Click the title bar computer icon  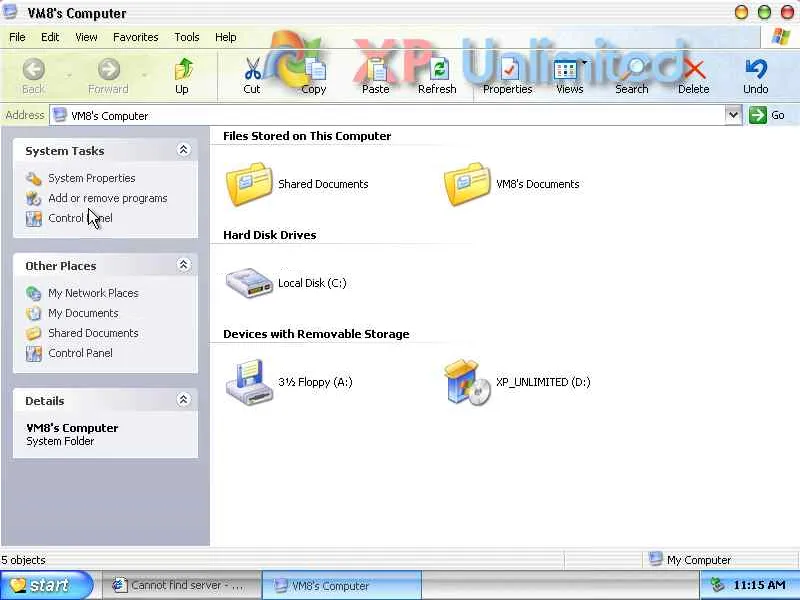[x=10, y=12]
